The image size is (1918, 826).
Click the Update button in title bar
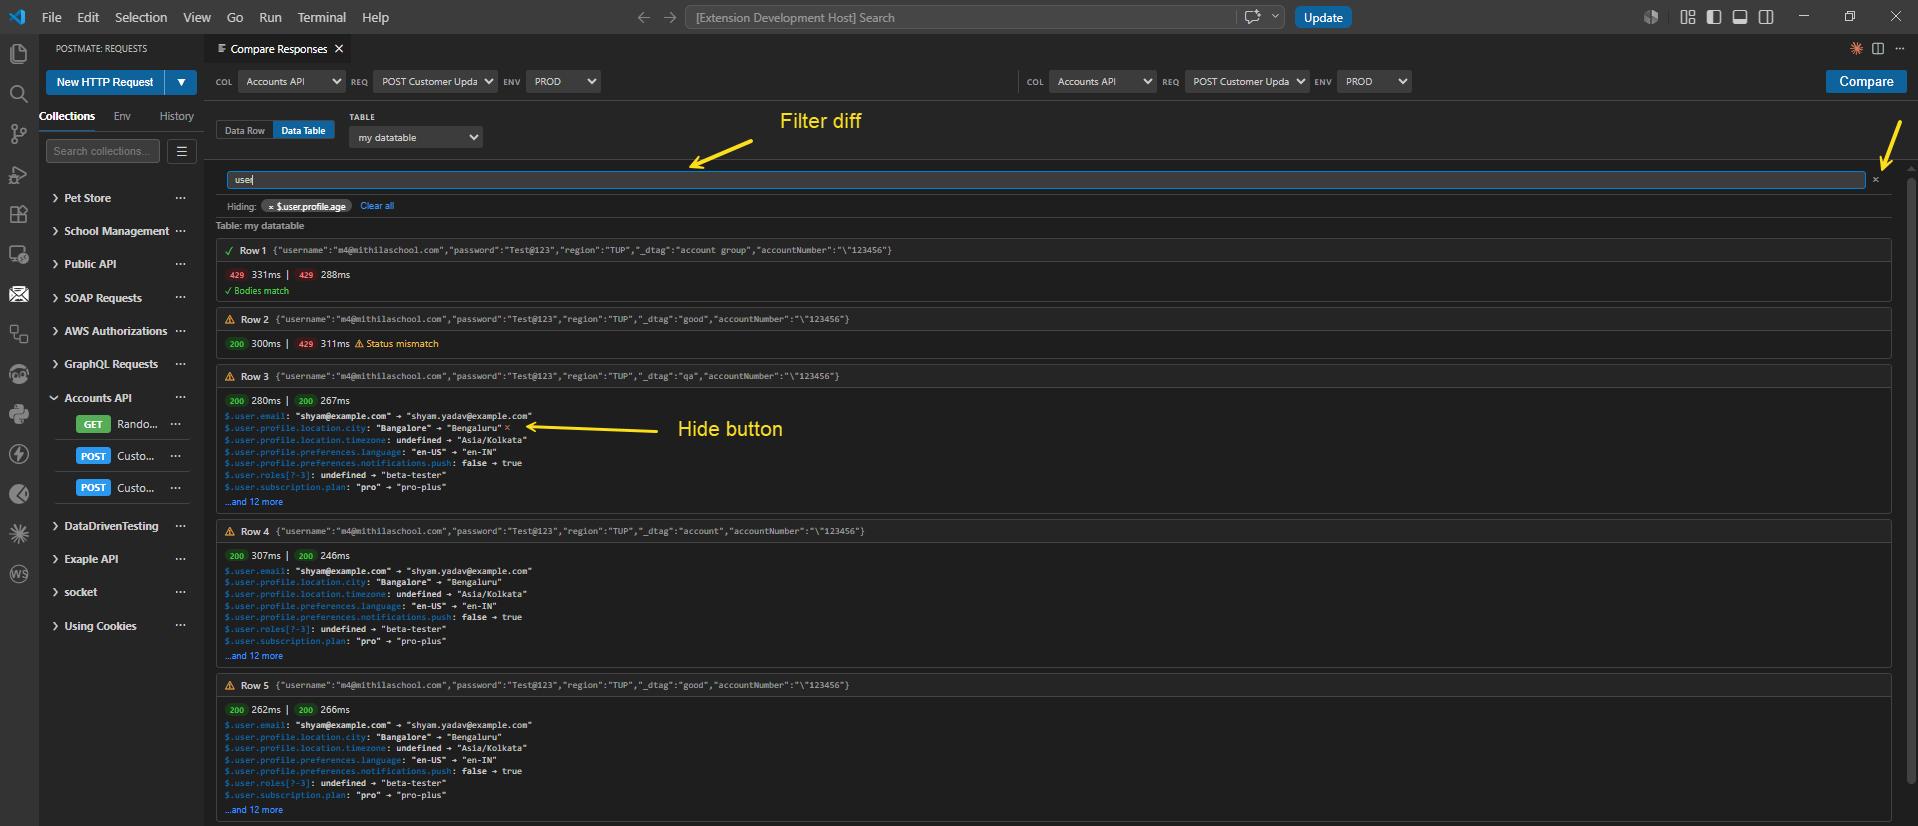[1323, 17]
